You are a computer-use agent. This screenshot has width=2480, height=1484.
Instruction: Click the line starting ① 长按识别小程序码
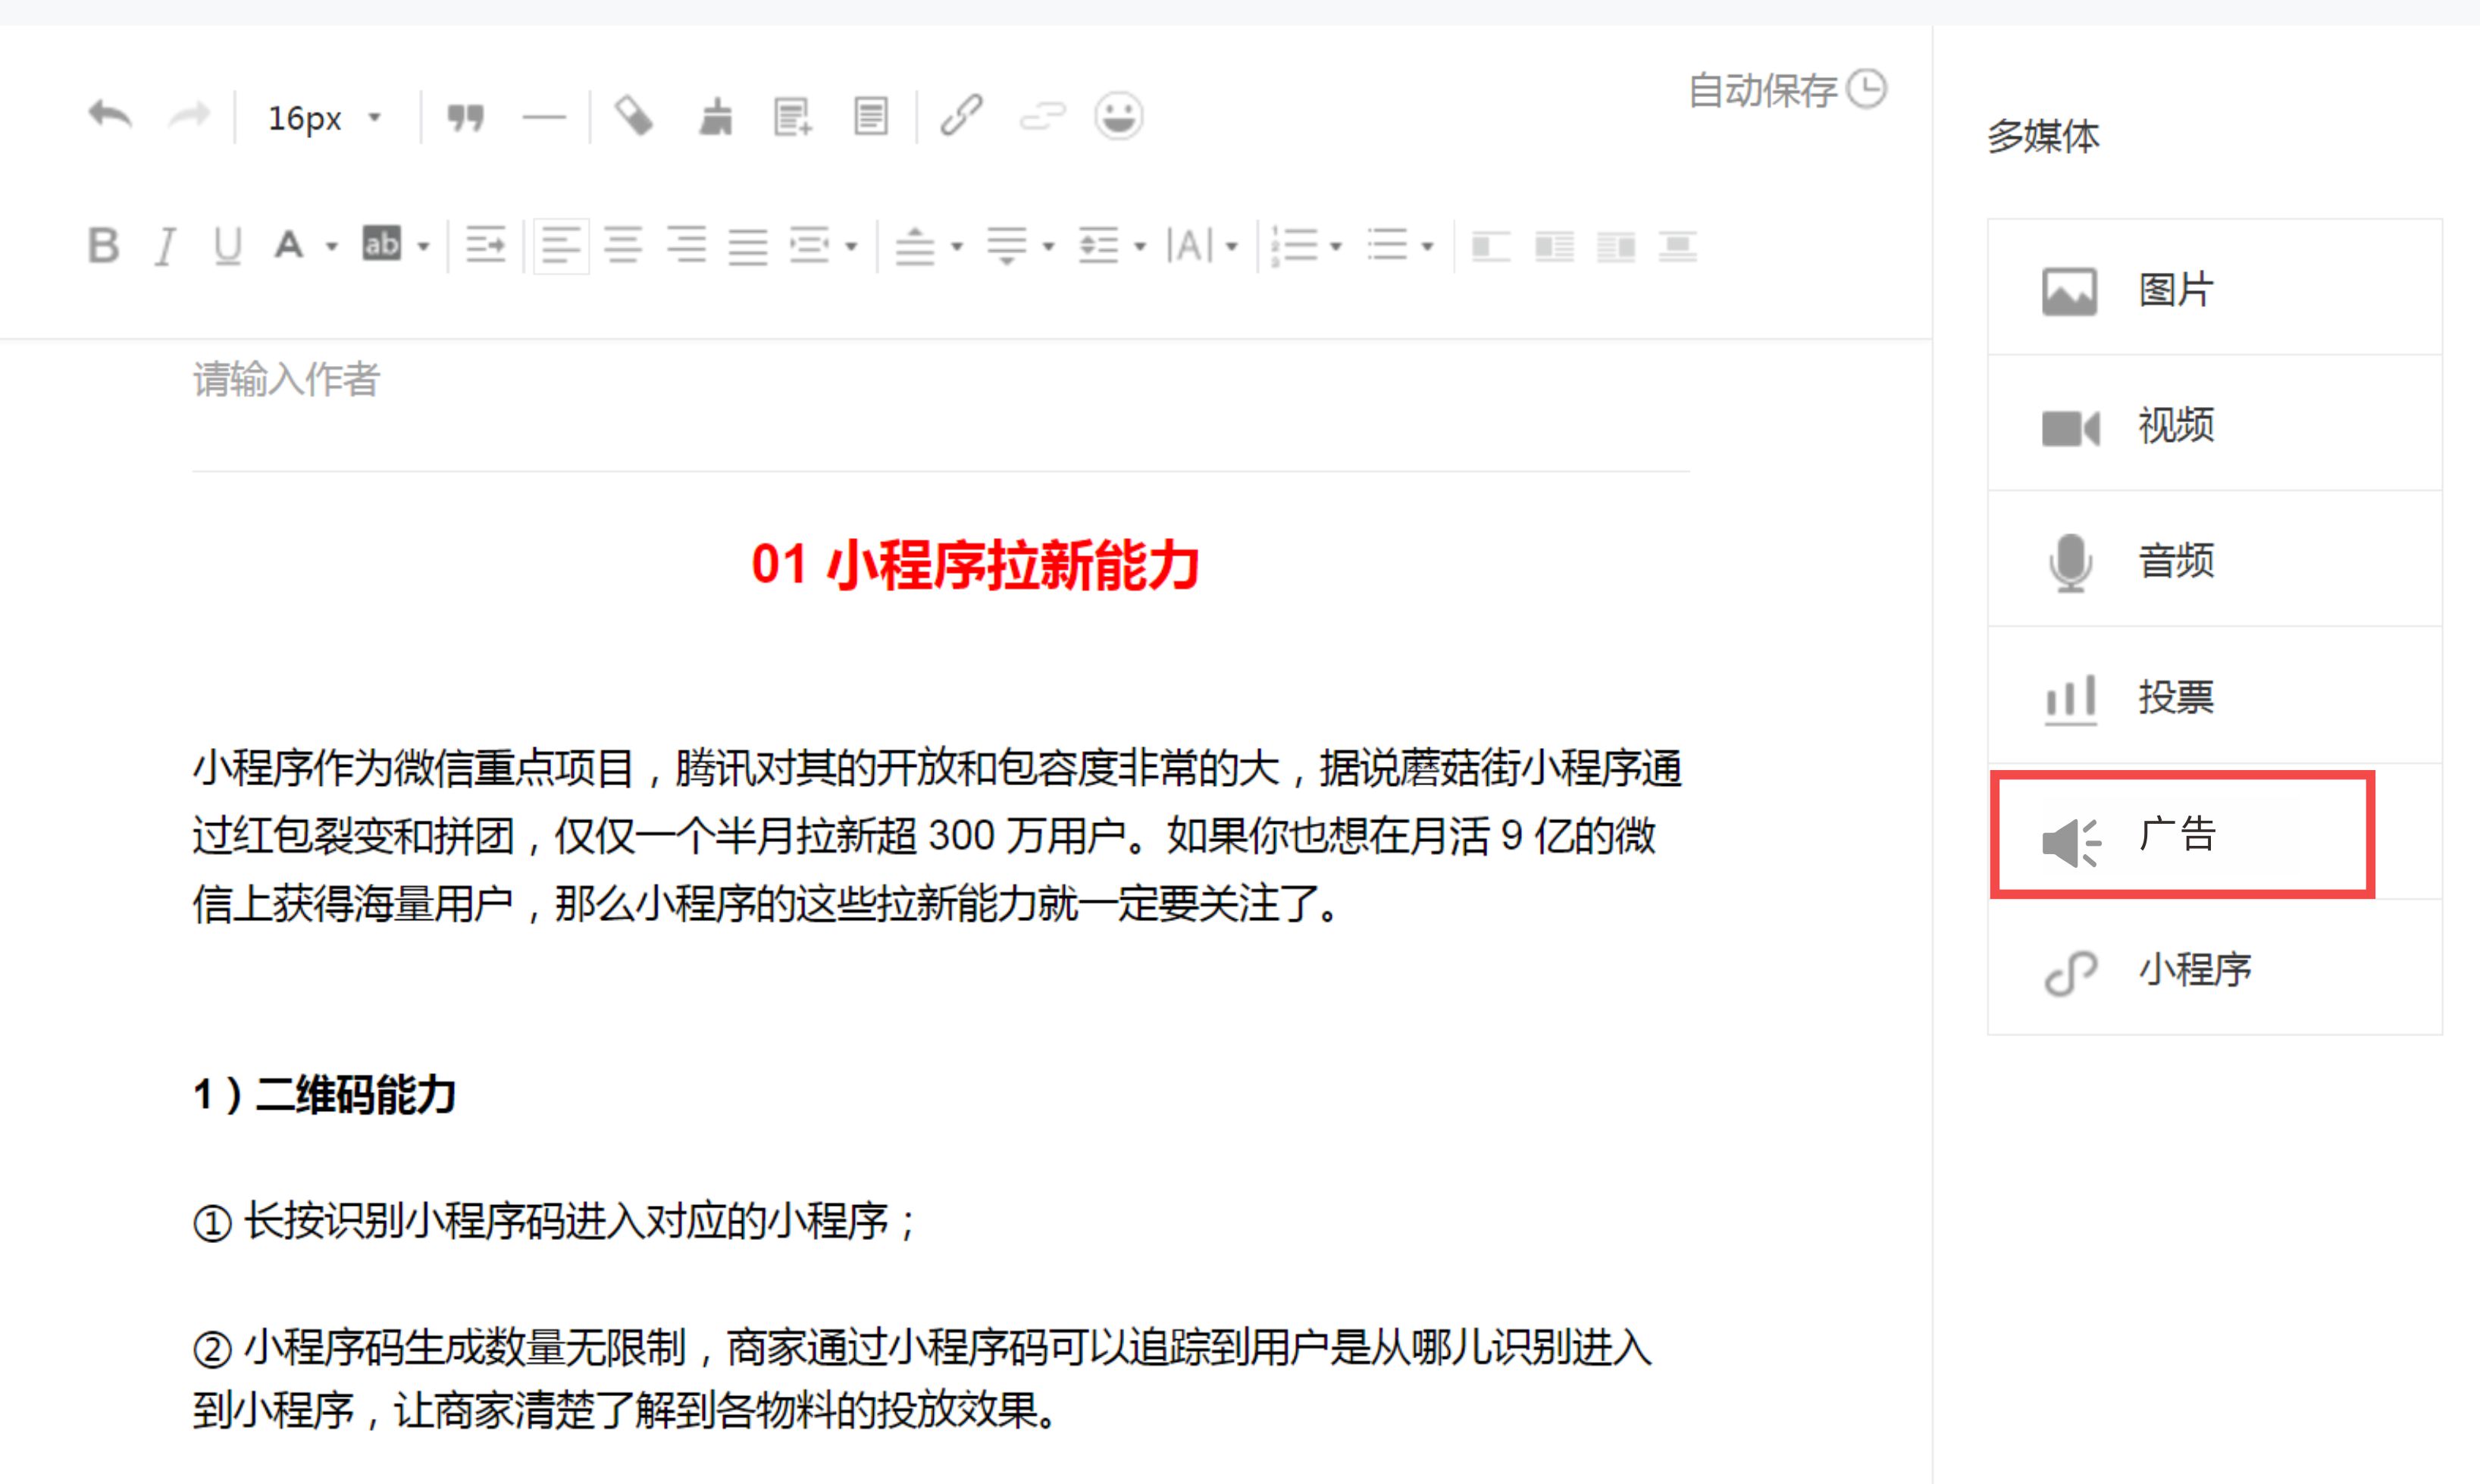pyautogui.click(x=555, y=1221)
